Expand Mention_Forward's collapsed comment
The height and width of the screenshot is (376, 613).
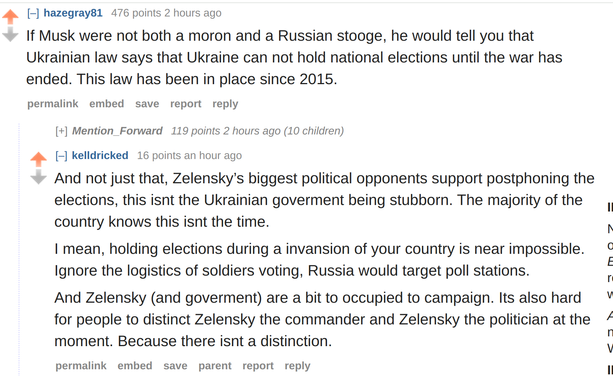(61, 131)
